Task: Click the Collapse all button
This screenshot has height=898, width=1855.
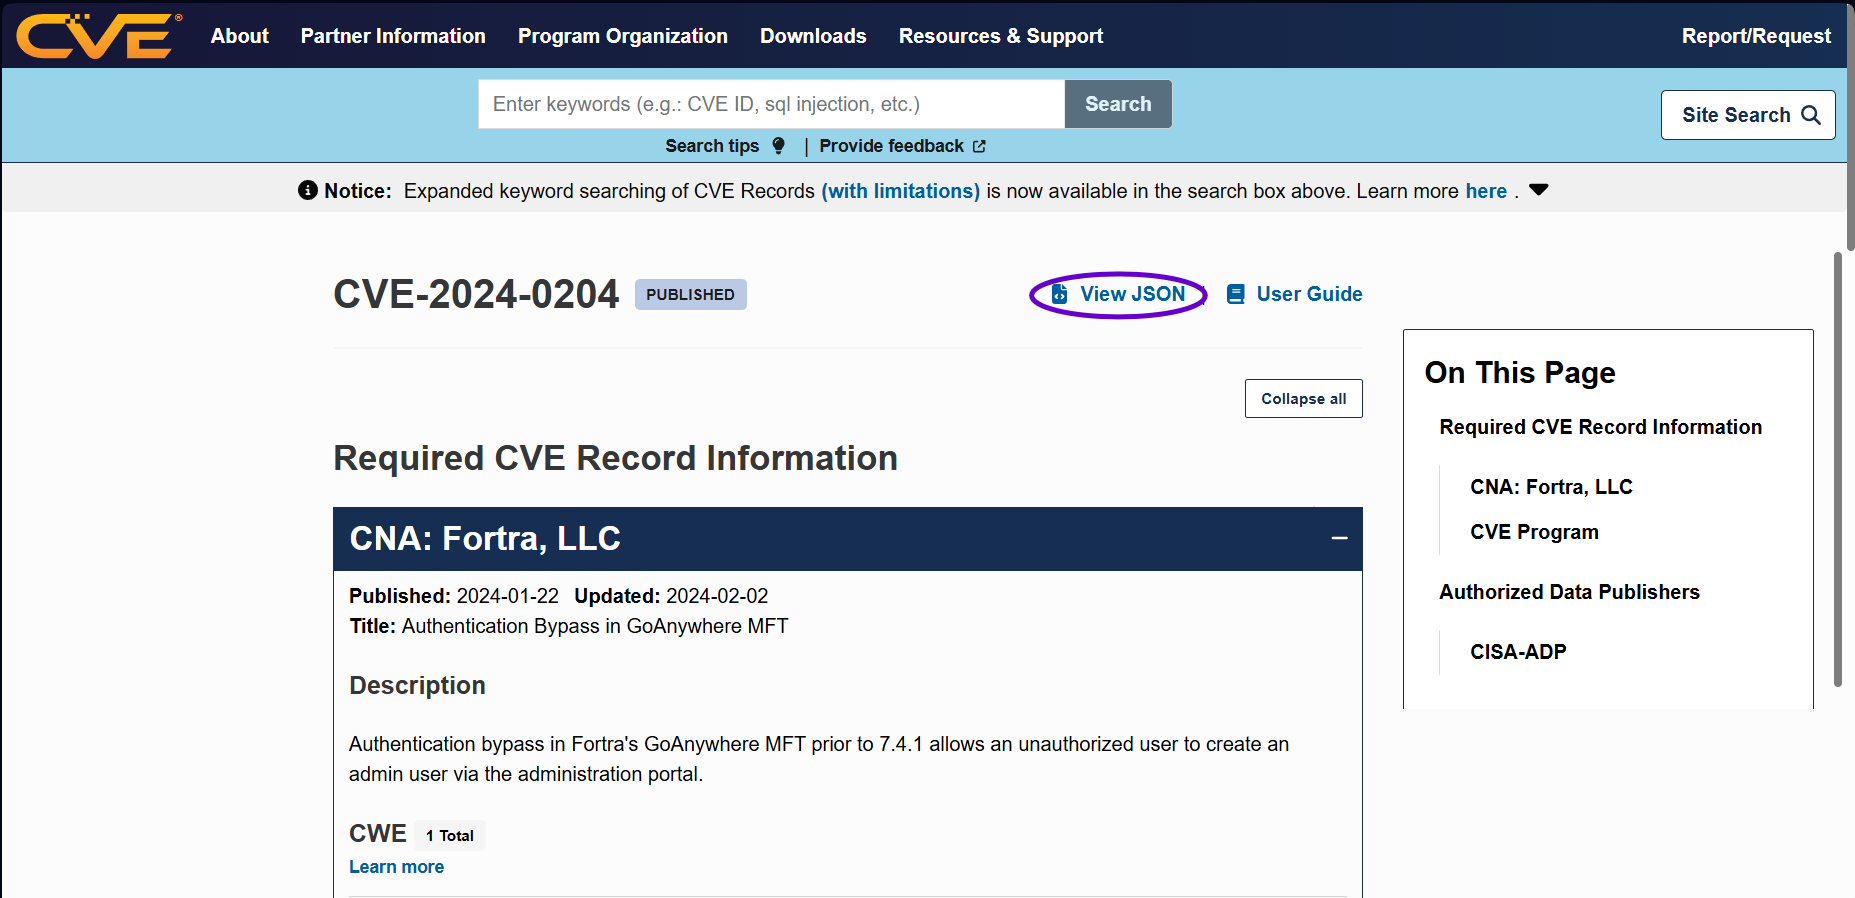Action: click(x=1303, y=399)
